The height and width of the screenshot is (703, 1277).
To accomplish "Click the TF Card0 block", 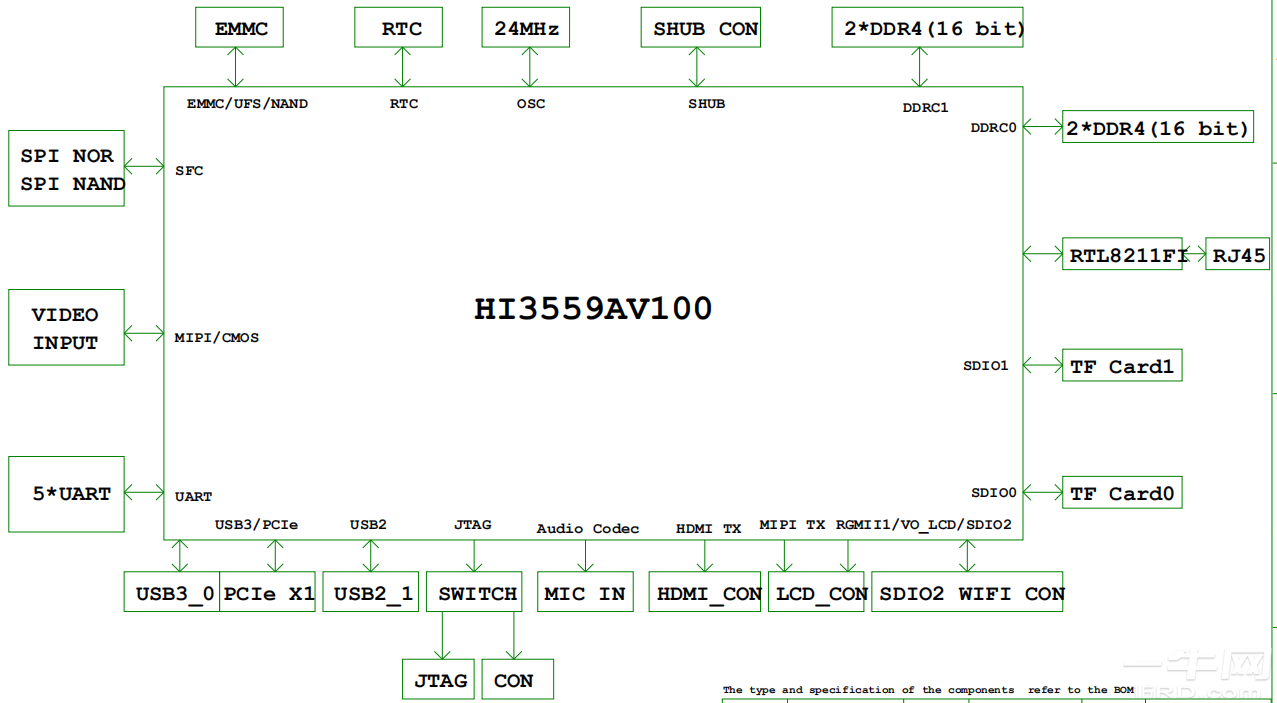I will 1121,493.
